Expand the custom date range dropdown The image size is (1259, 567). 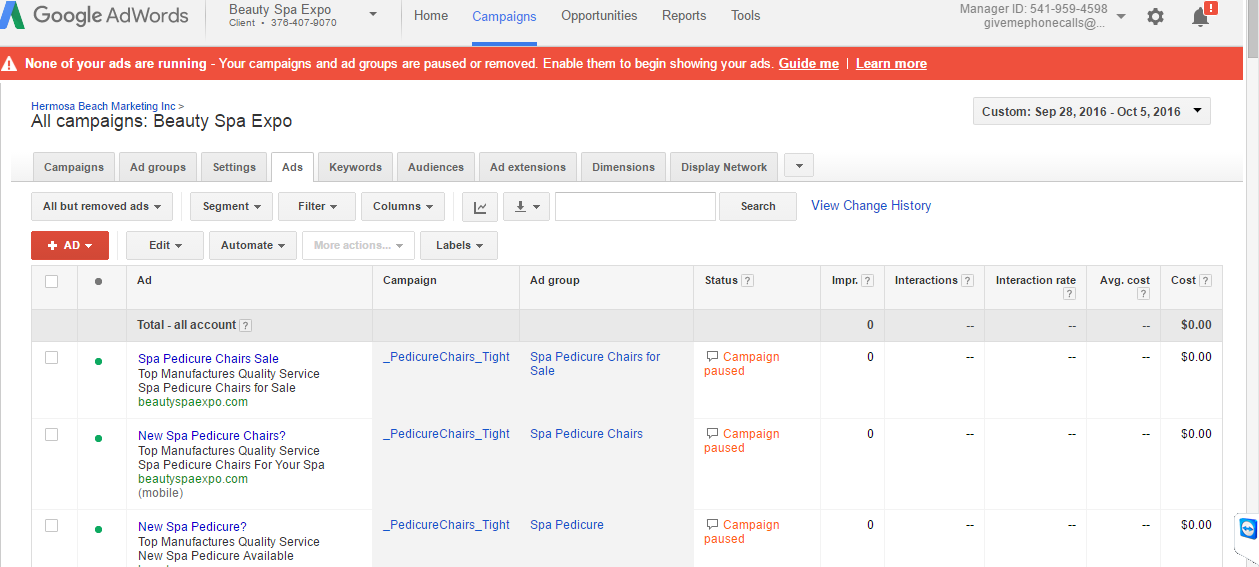tap(1092, 112)
